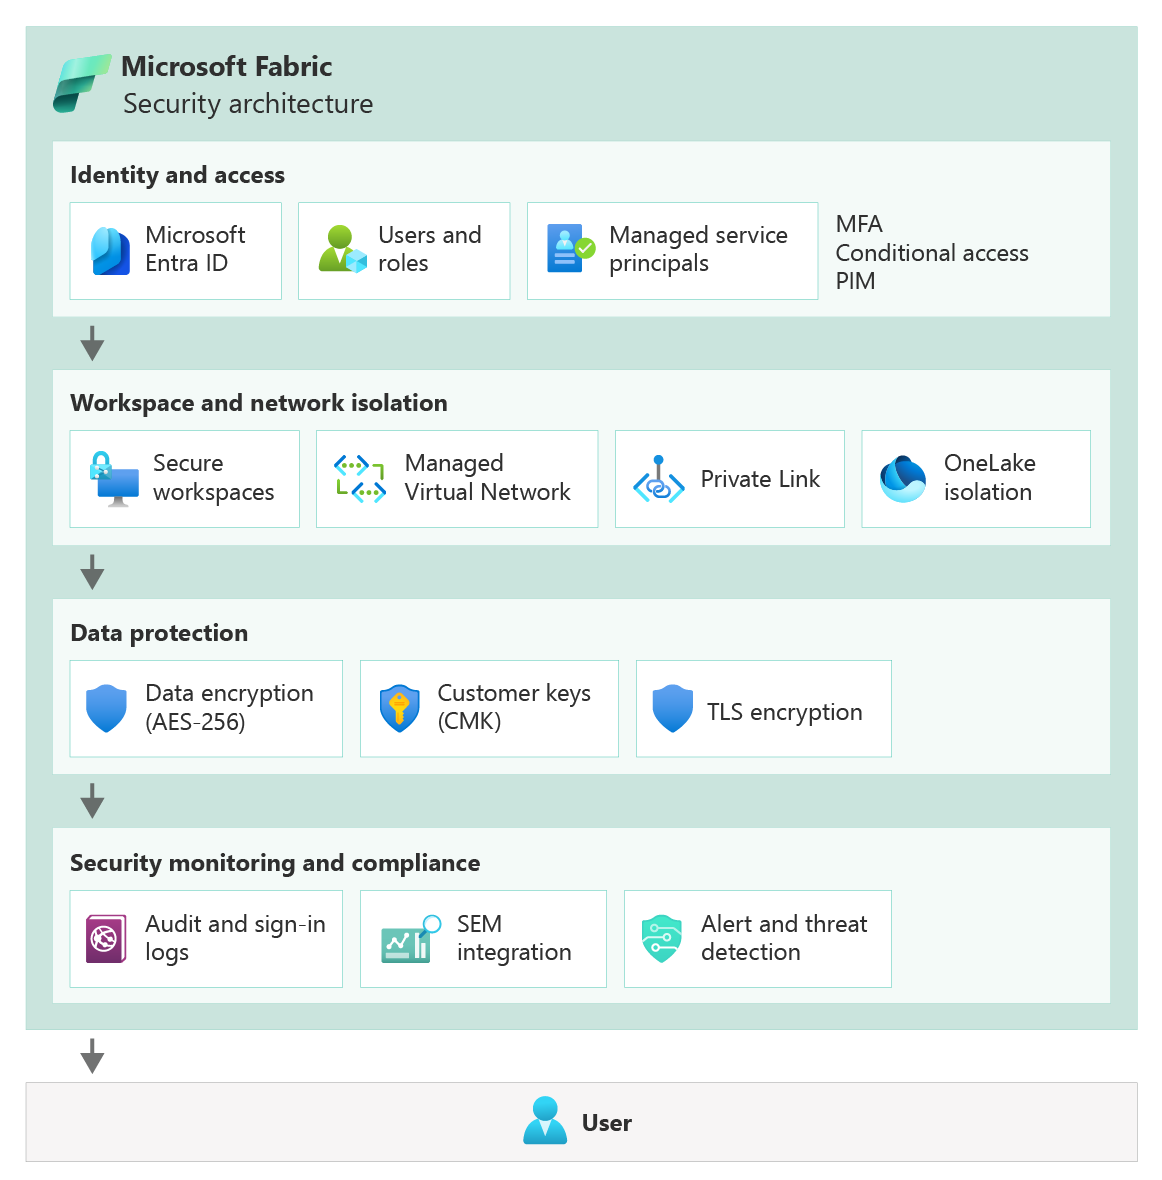This screenshot has width=1162, height=1180.
Task: Click the TLS encryption shield icon
Action: click(672, 708)
